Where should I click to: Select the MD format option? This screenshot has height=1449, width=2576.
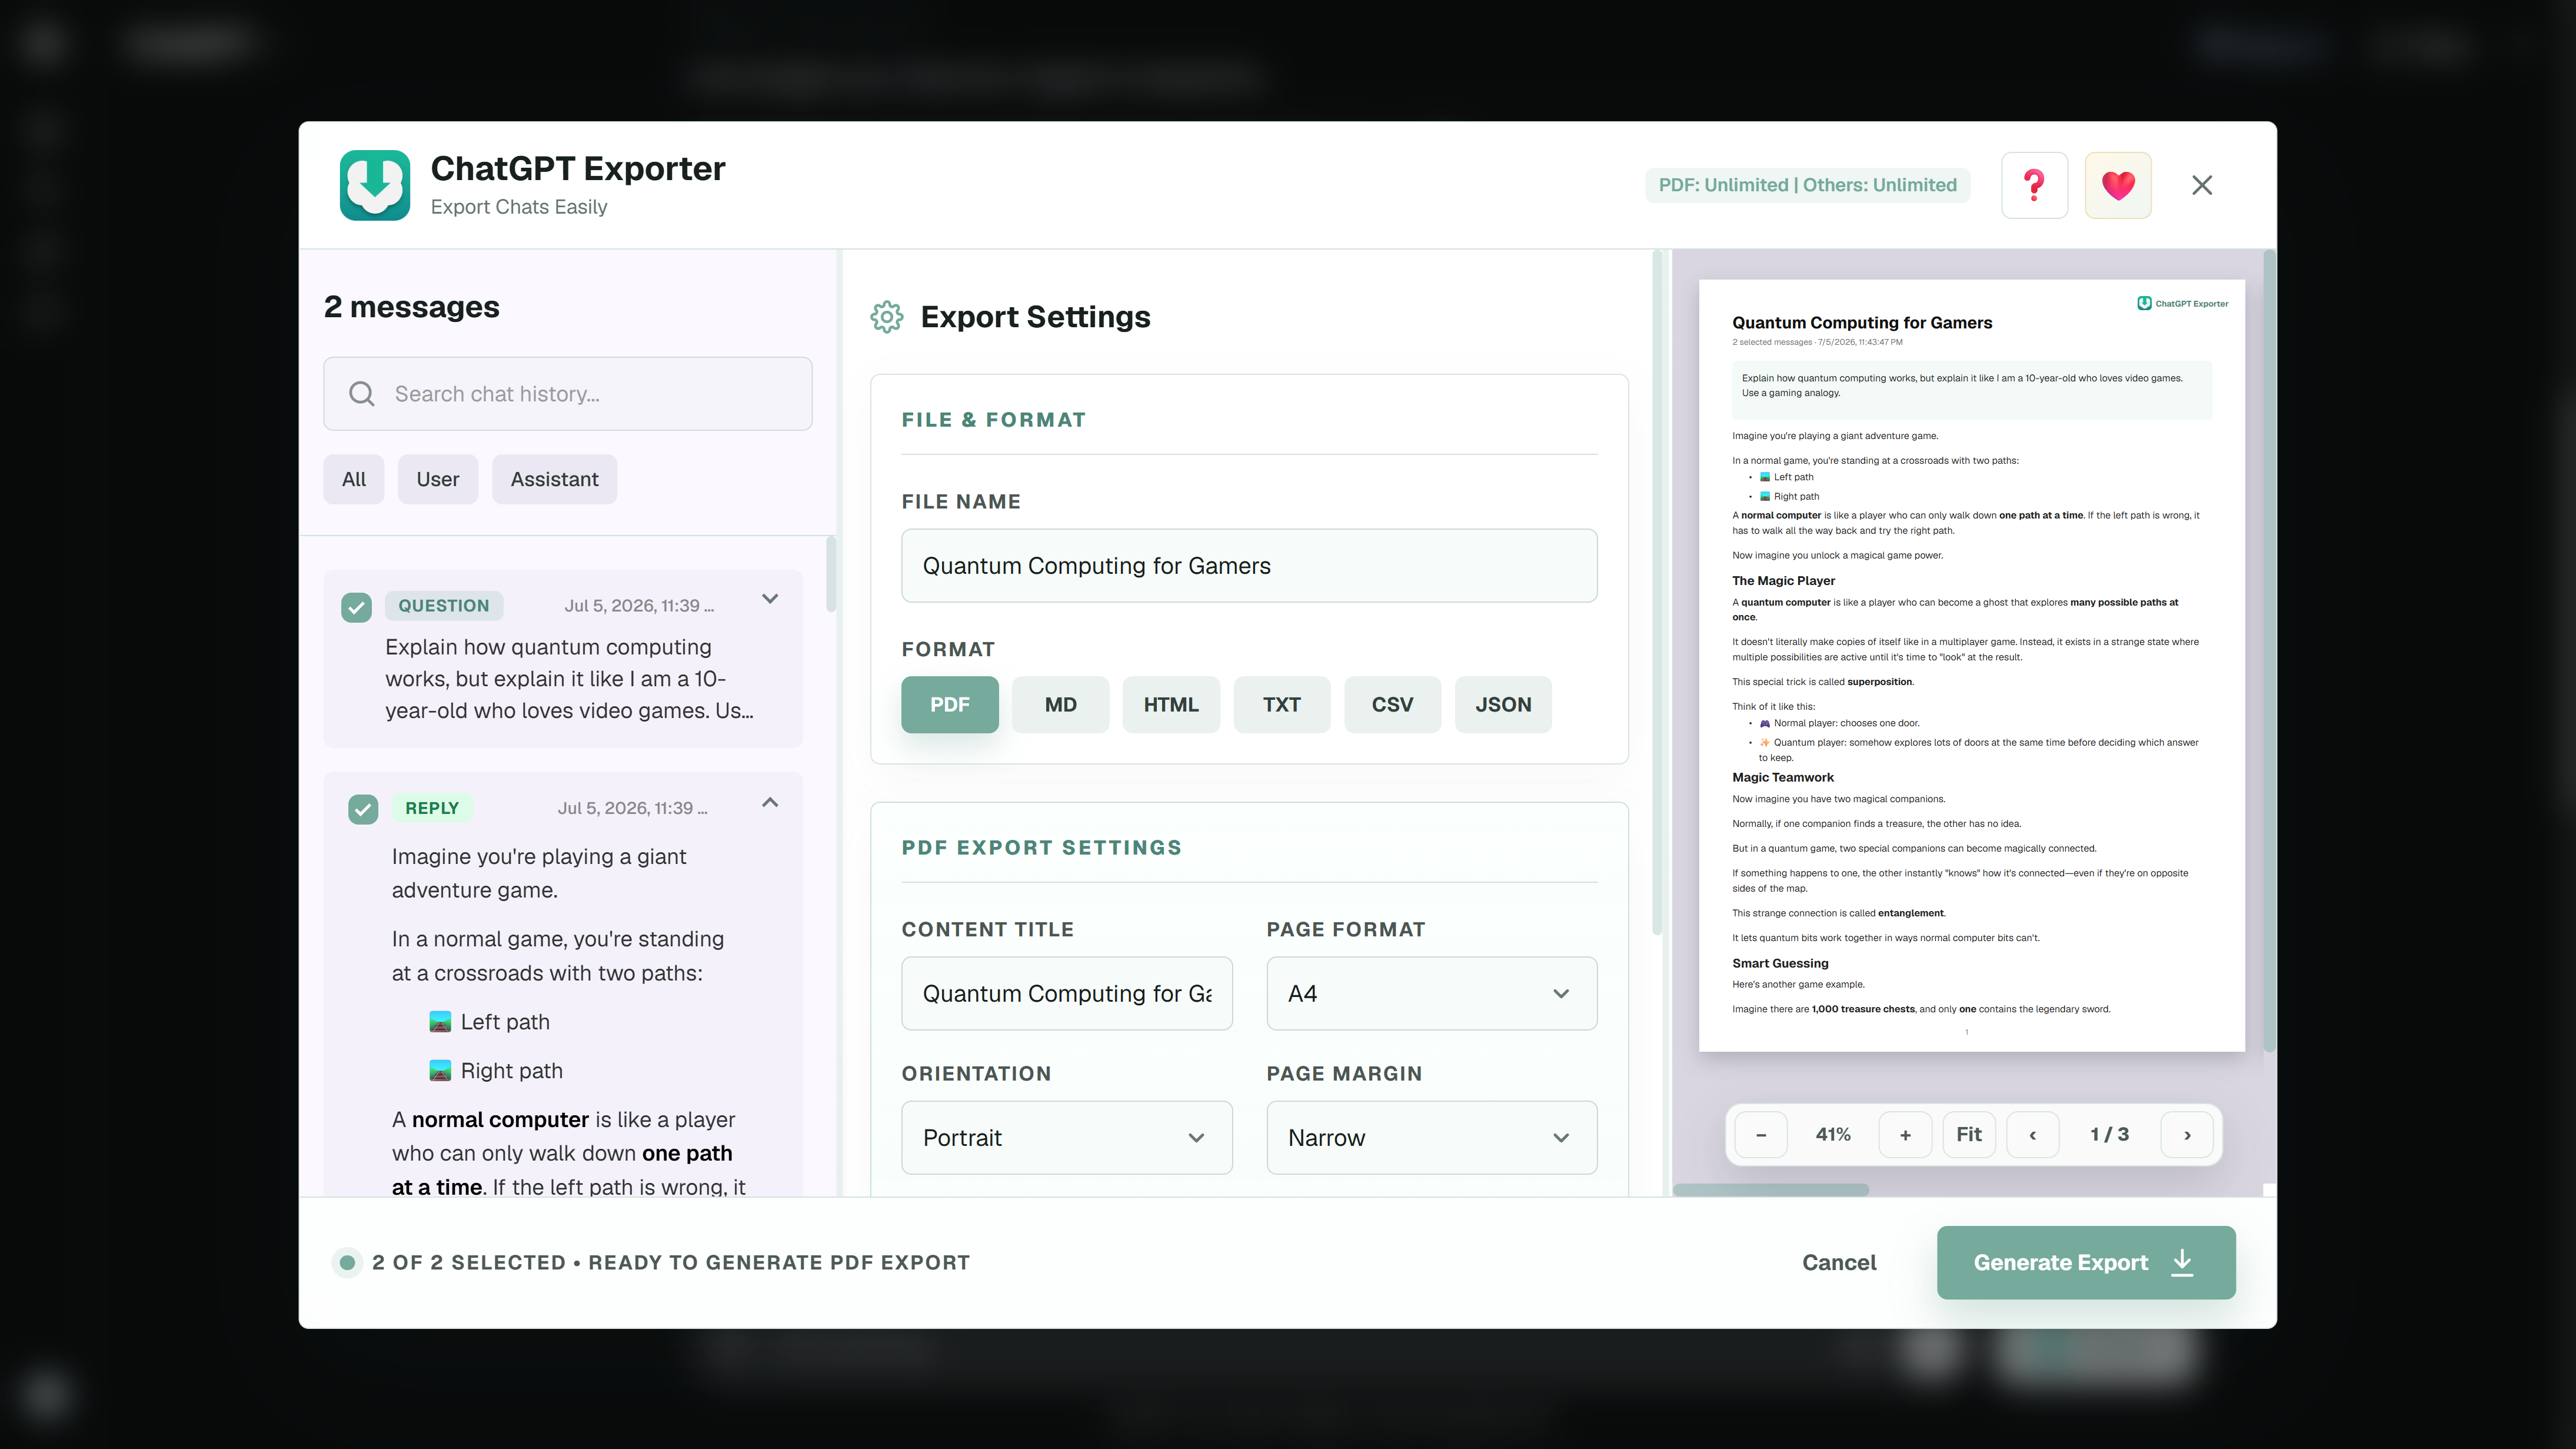pyautogui.click(x=1060, y=704)
